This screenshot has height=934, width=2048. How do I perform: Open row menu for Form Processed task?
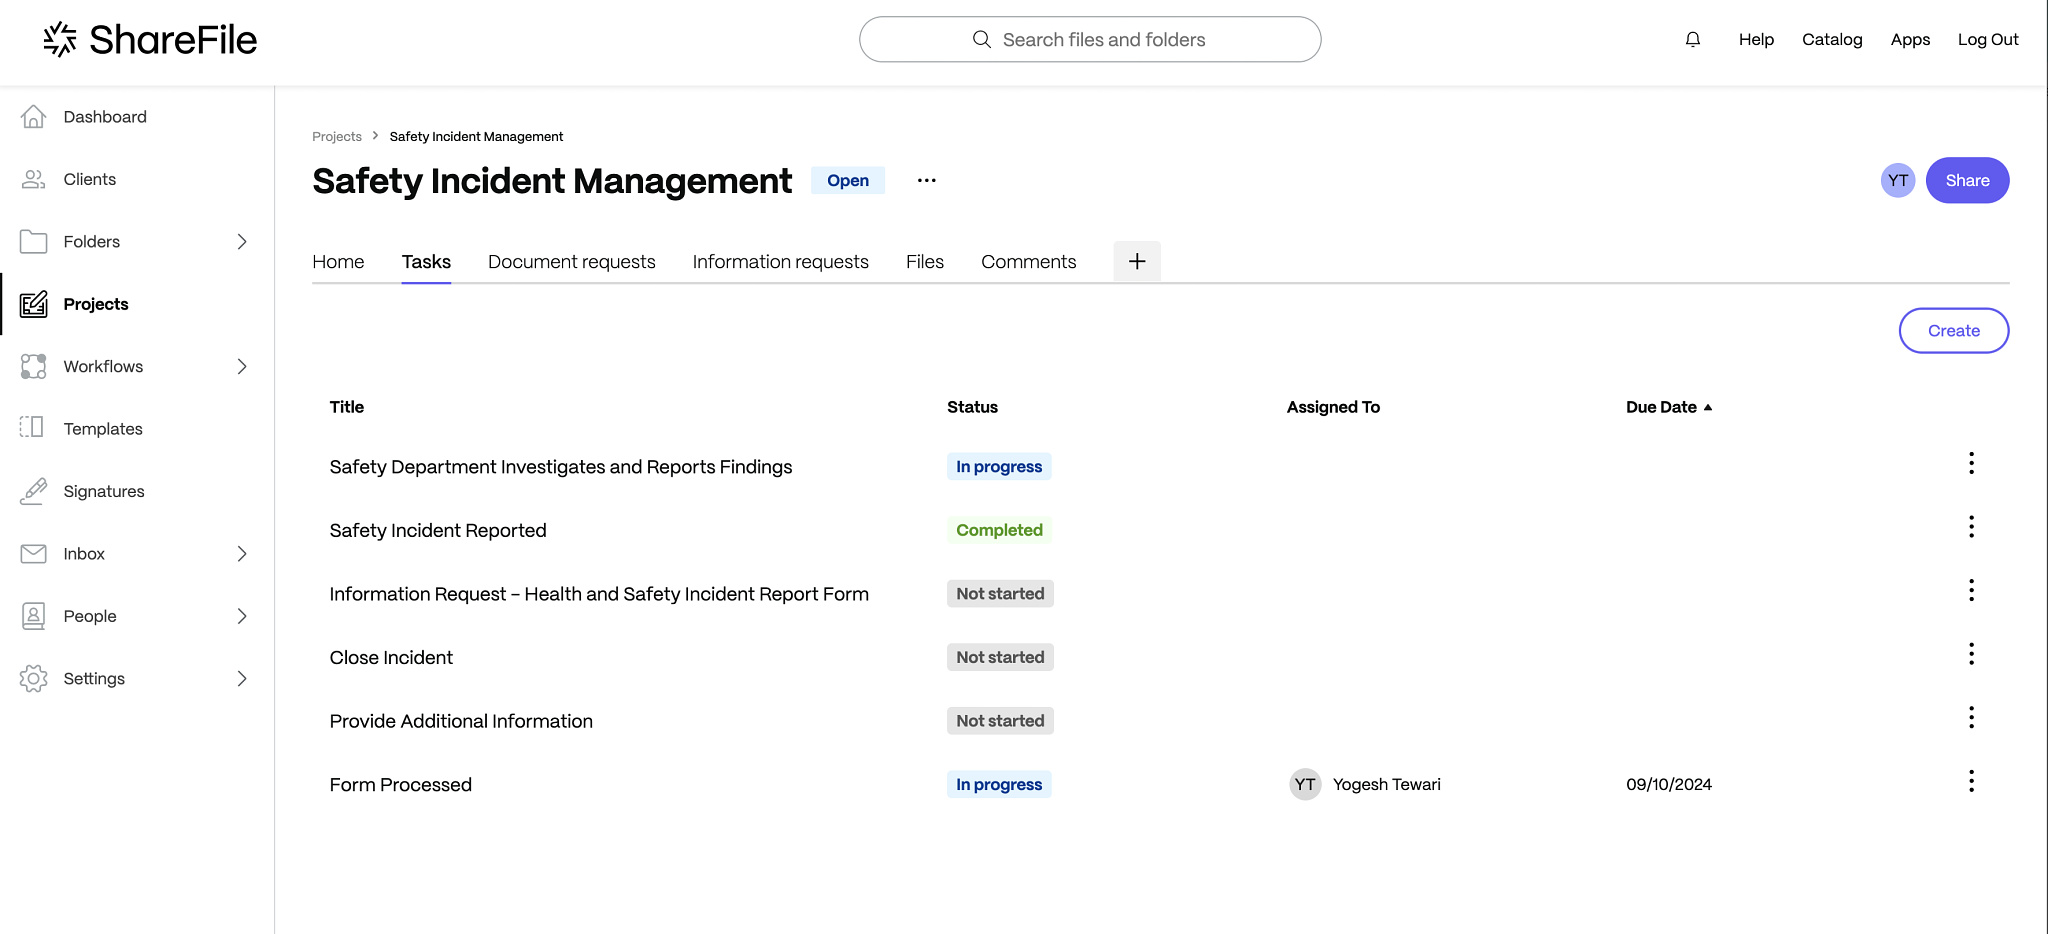(1970, 781)
